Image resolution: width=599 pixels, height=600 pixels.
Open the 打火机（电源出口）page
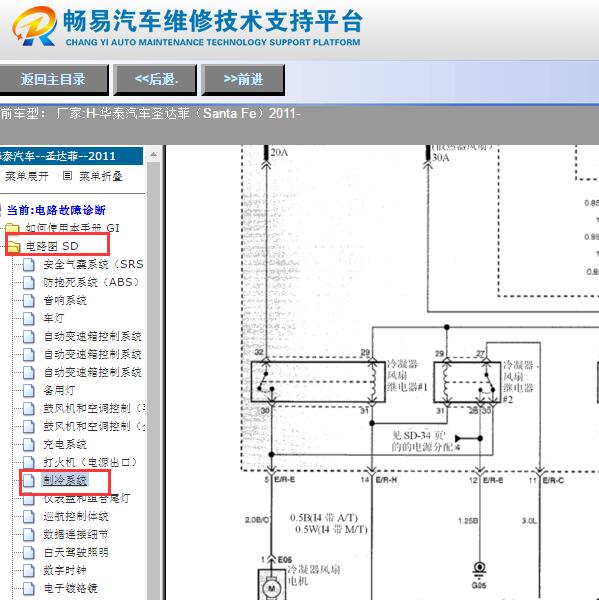click(90, 462)
